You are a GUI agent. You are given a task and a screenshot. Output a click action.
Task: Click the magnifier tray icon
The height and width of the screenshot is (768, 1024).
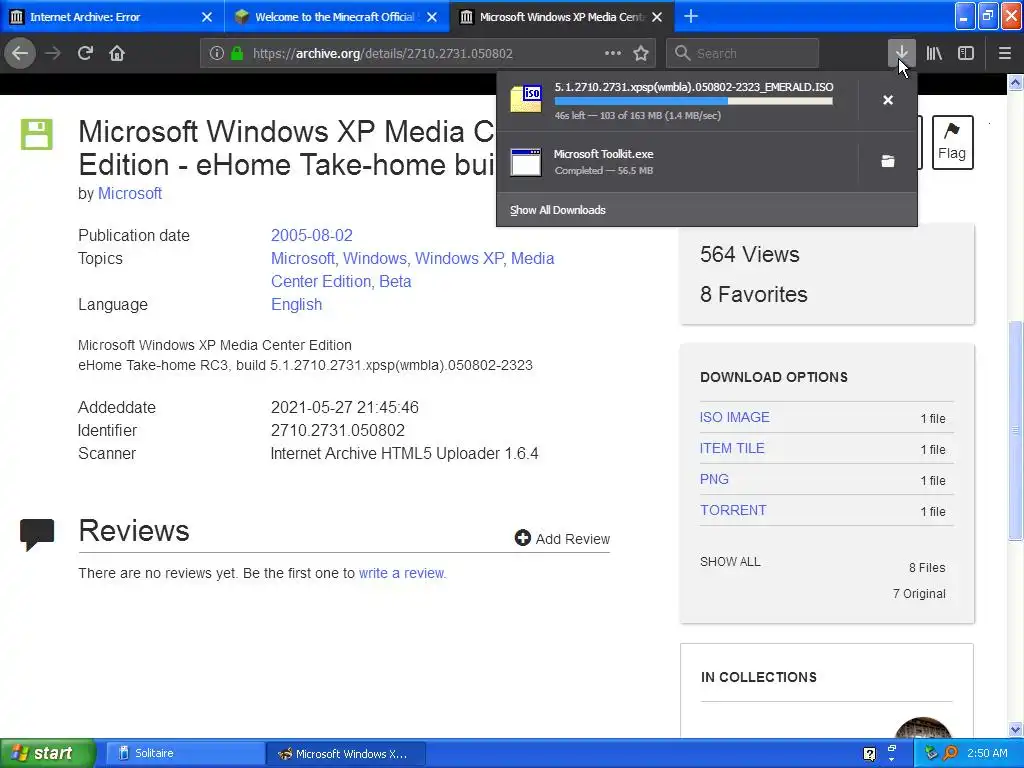(950, 753)
